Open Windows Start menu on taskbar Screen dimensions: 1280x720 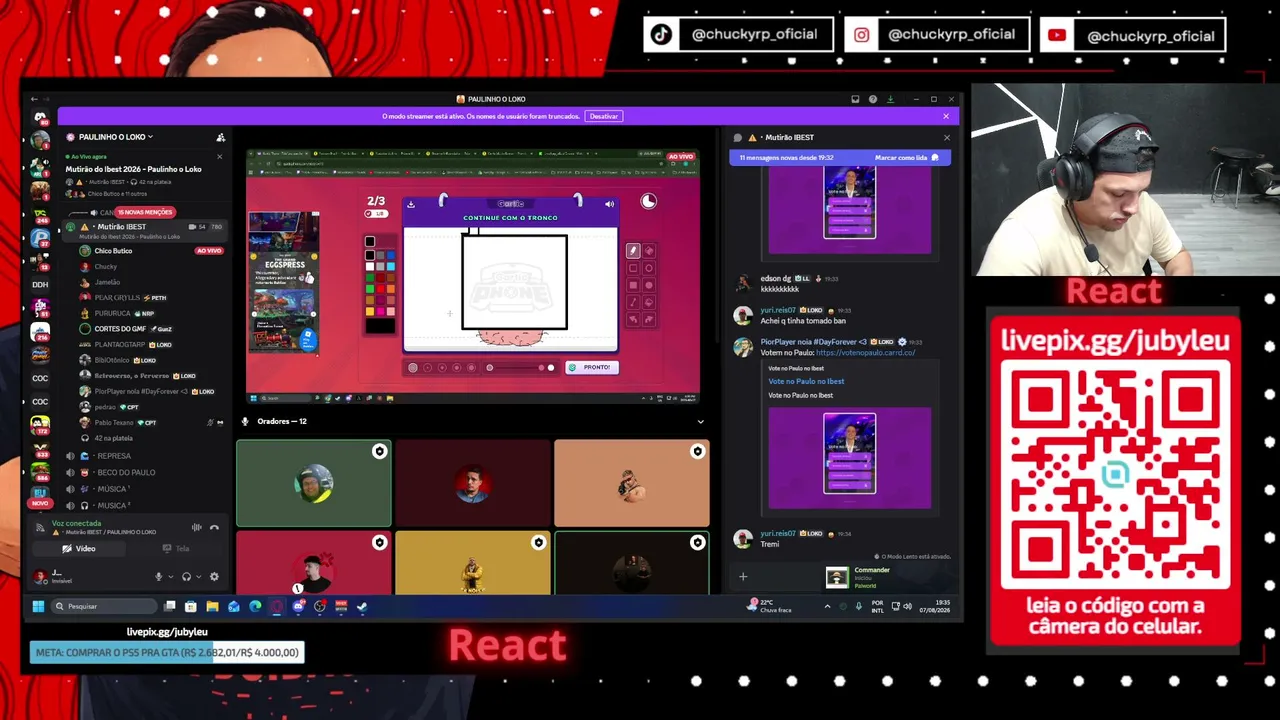pyautogui.click(x=39, y=606)
